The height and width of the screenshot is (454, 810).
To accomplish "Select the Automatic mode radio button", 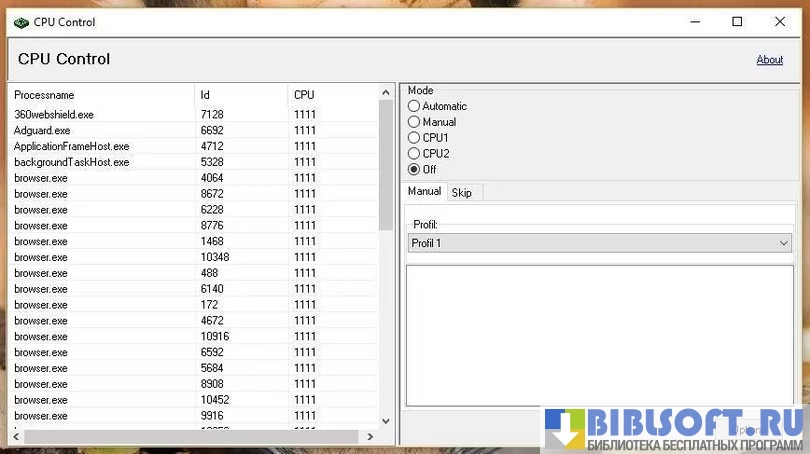I will tap(414, 106).
